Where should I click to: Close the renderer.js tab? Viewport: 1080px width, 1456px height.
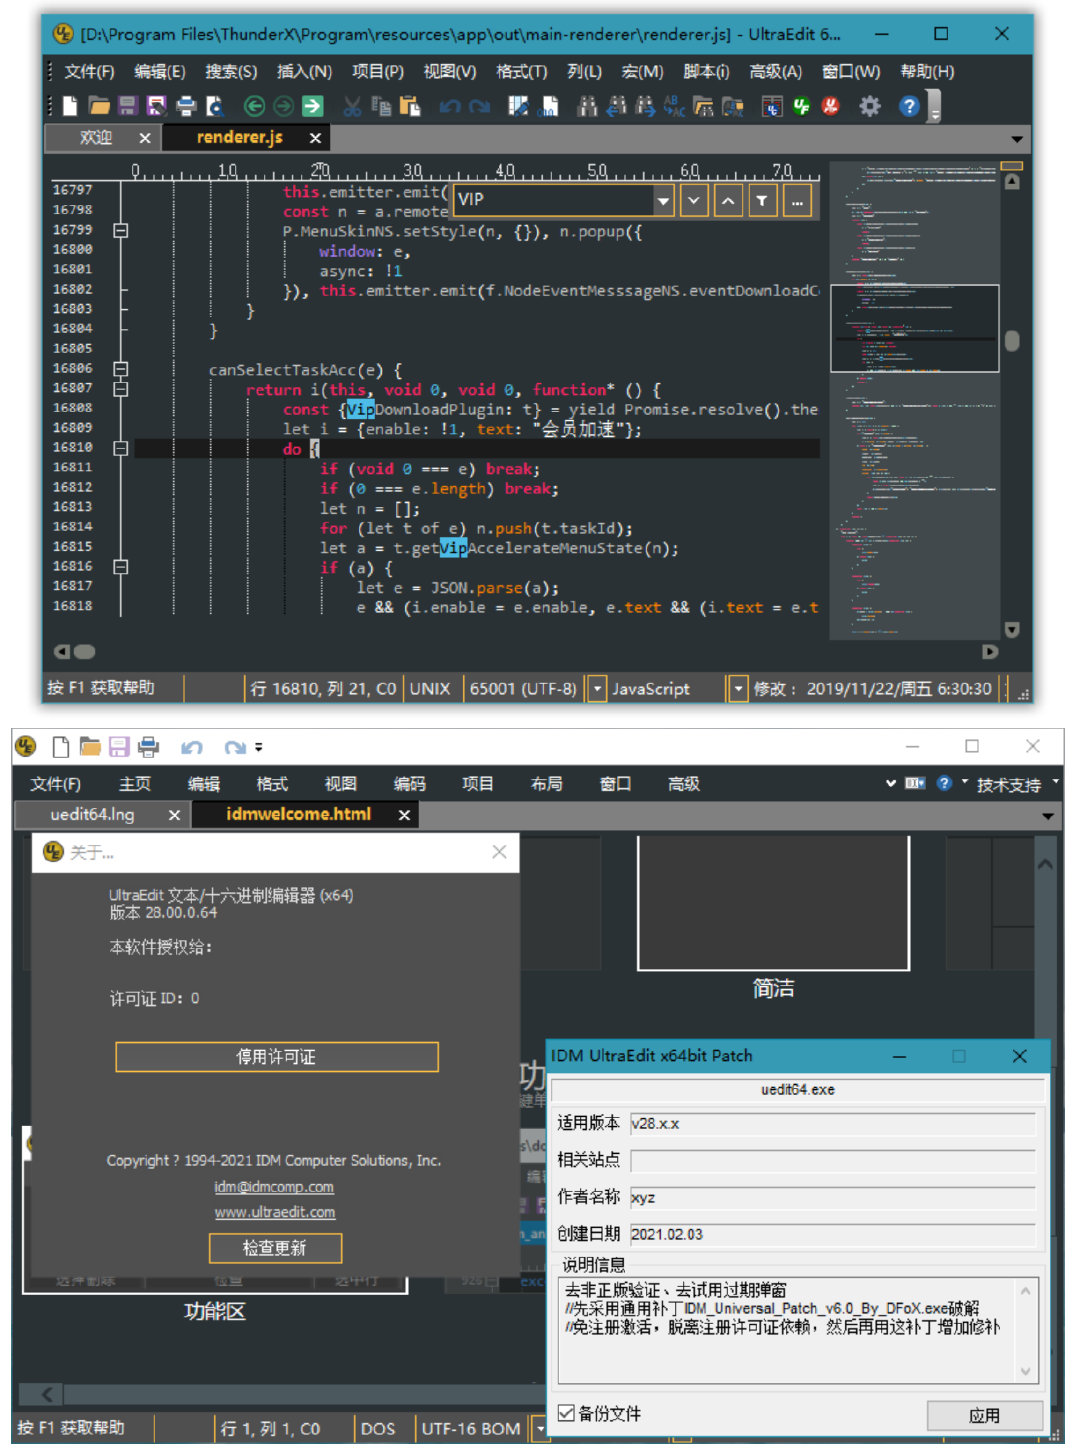315,138
